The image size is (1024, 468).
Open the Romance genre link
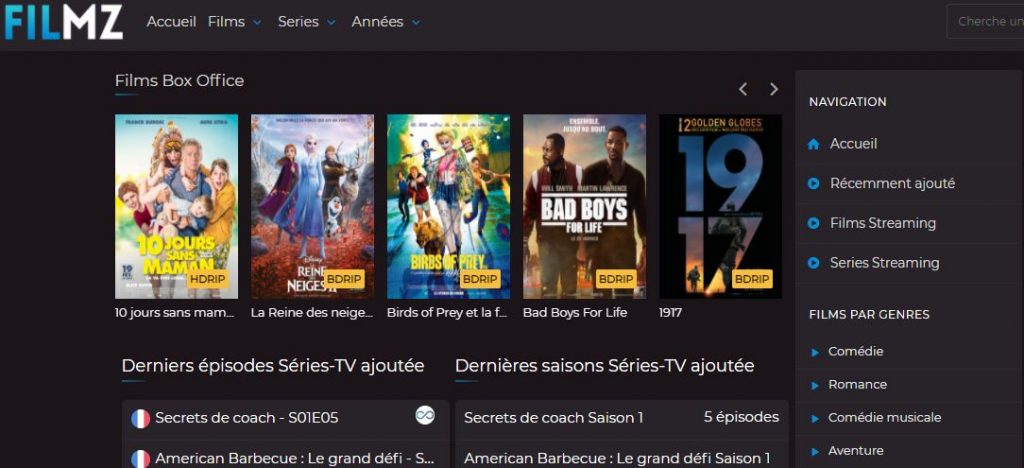click(857, 384)
